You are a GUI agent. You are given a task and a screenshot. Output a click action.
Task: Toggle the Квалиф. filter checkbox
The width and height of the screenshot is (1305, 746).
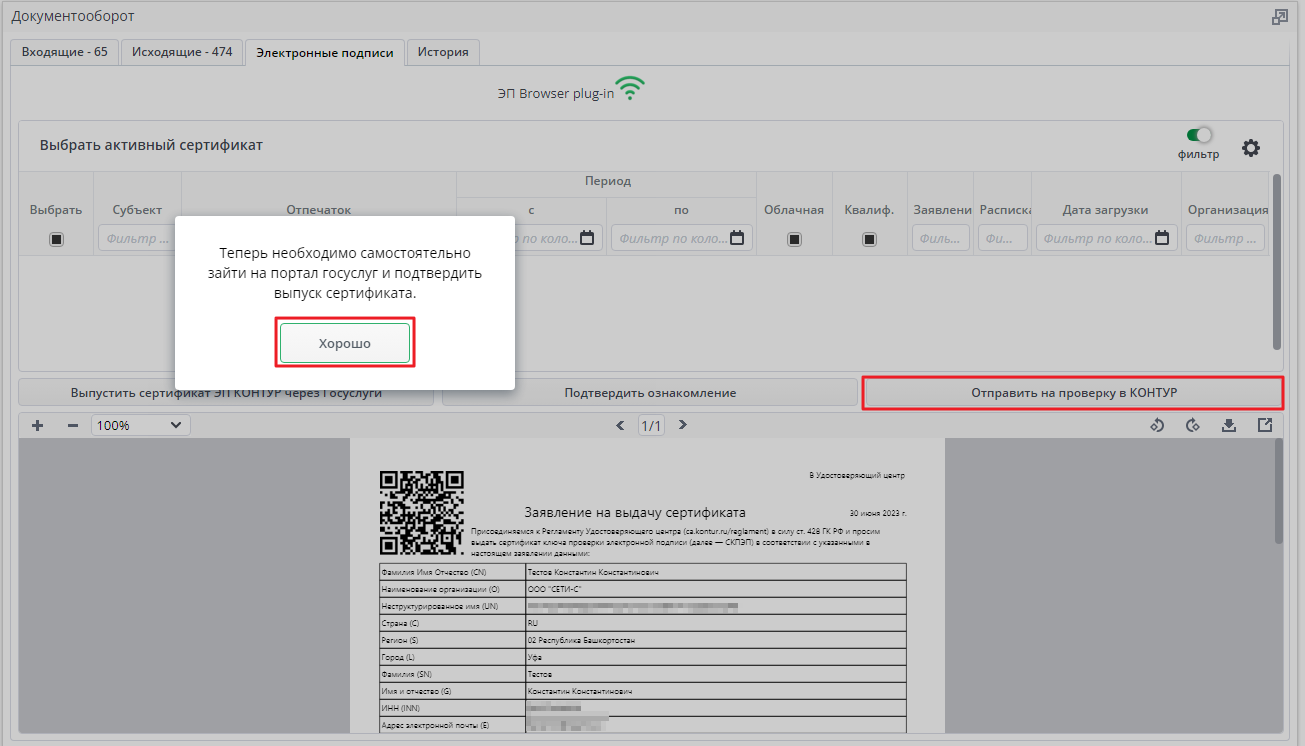[869, 239]
